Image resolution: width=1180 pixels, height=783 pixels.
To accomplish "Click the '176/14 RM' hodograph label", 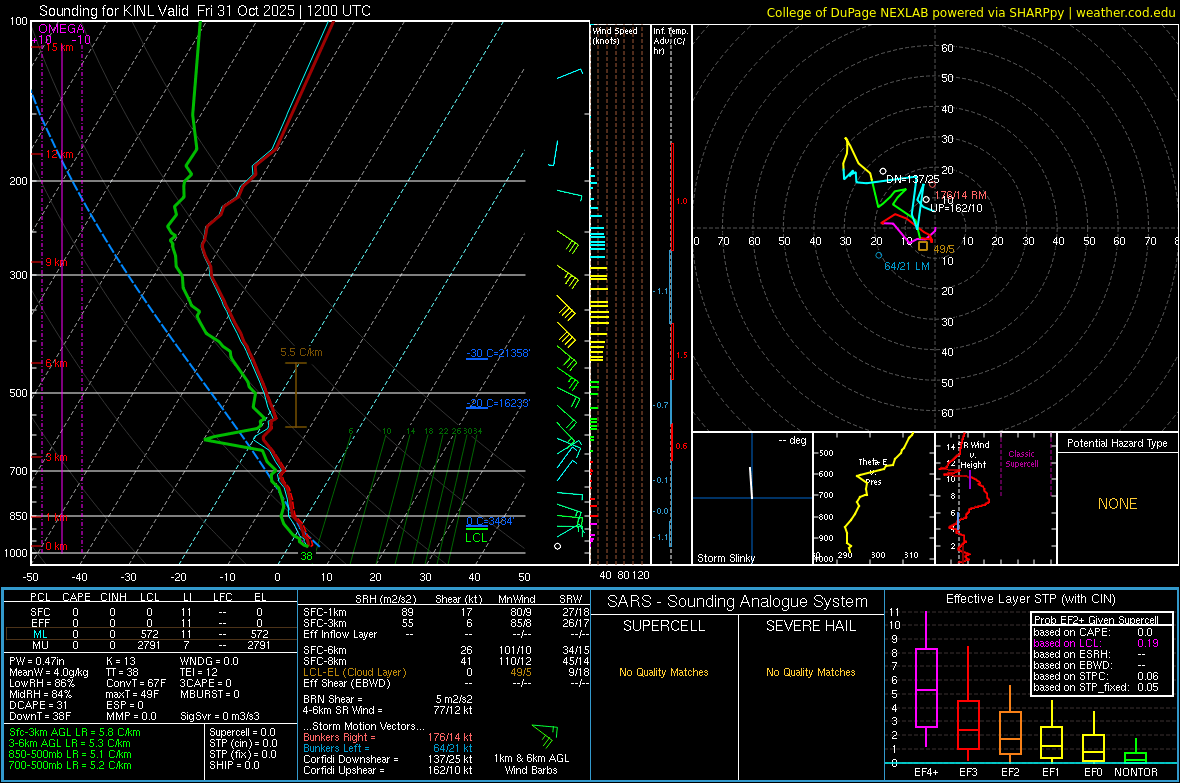I will click(x=961, y=195).
